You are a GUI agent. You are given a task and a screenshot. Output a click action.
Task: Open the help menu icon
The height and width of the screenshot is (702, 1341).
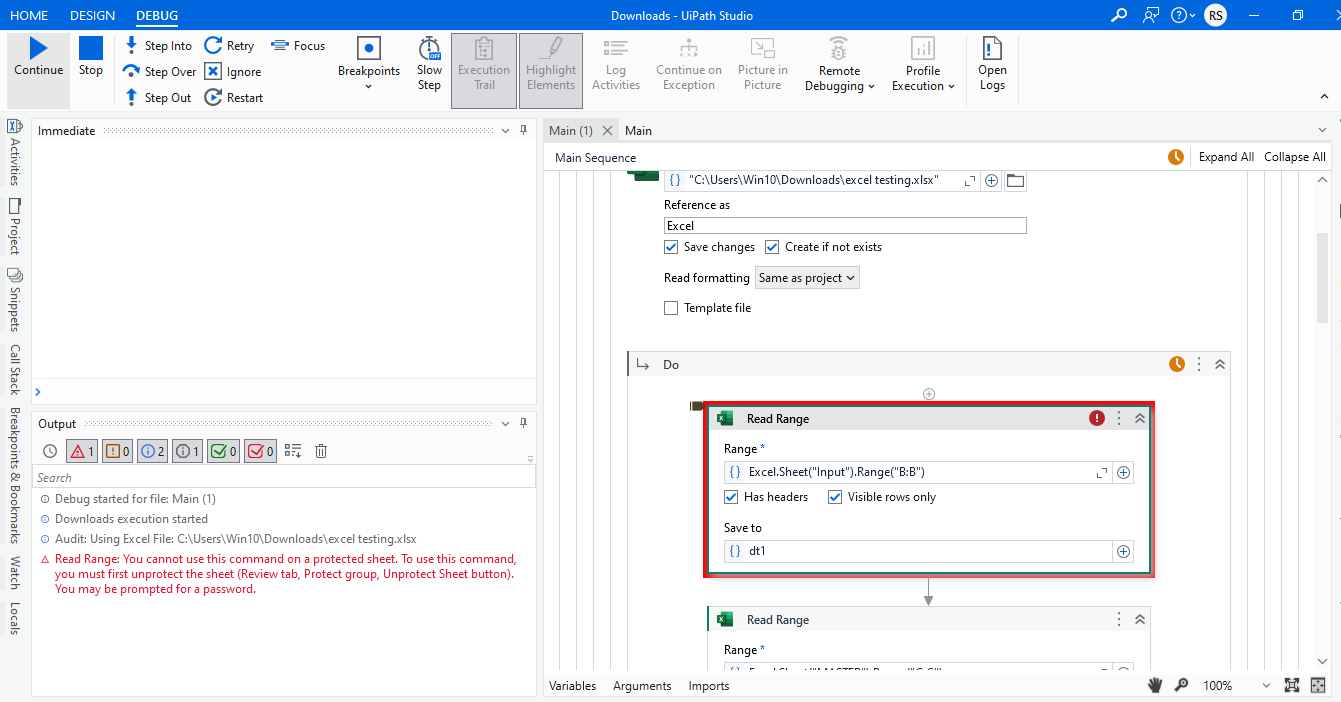[x=1183, y=15]
